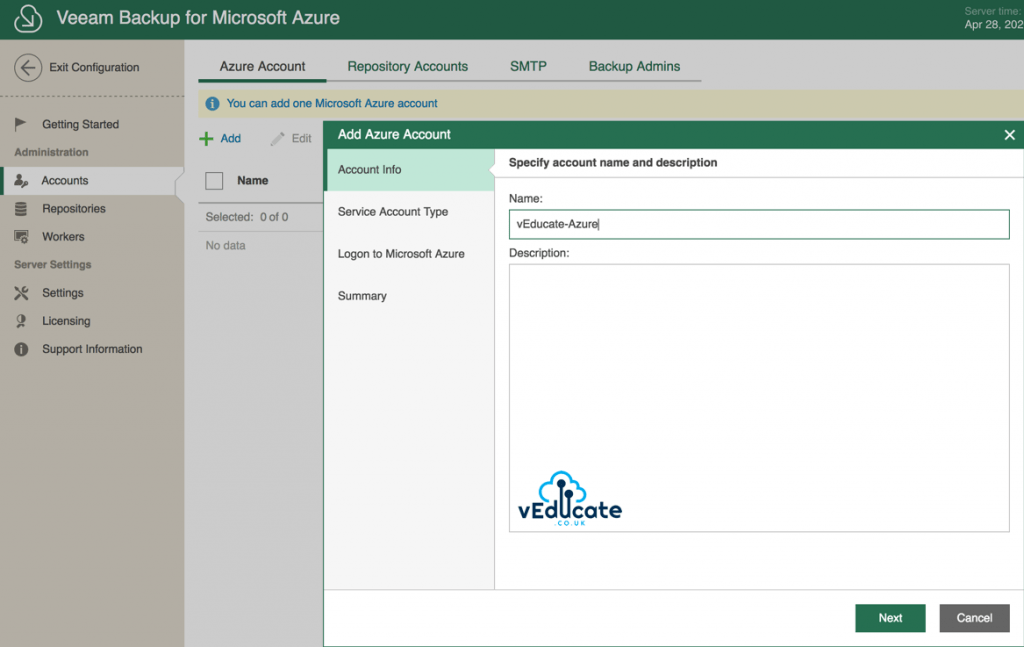
Task: Click the green plus Add icon
Action: [205, 138]
